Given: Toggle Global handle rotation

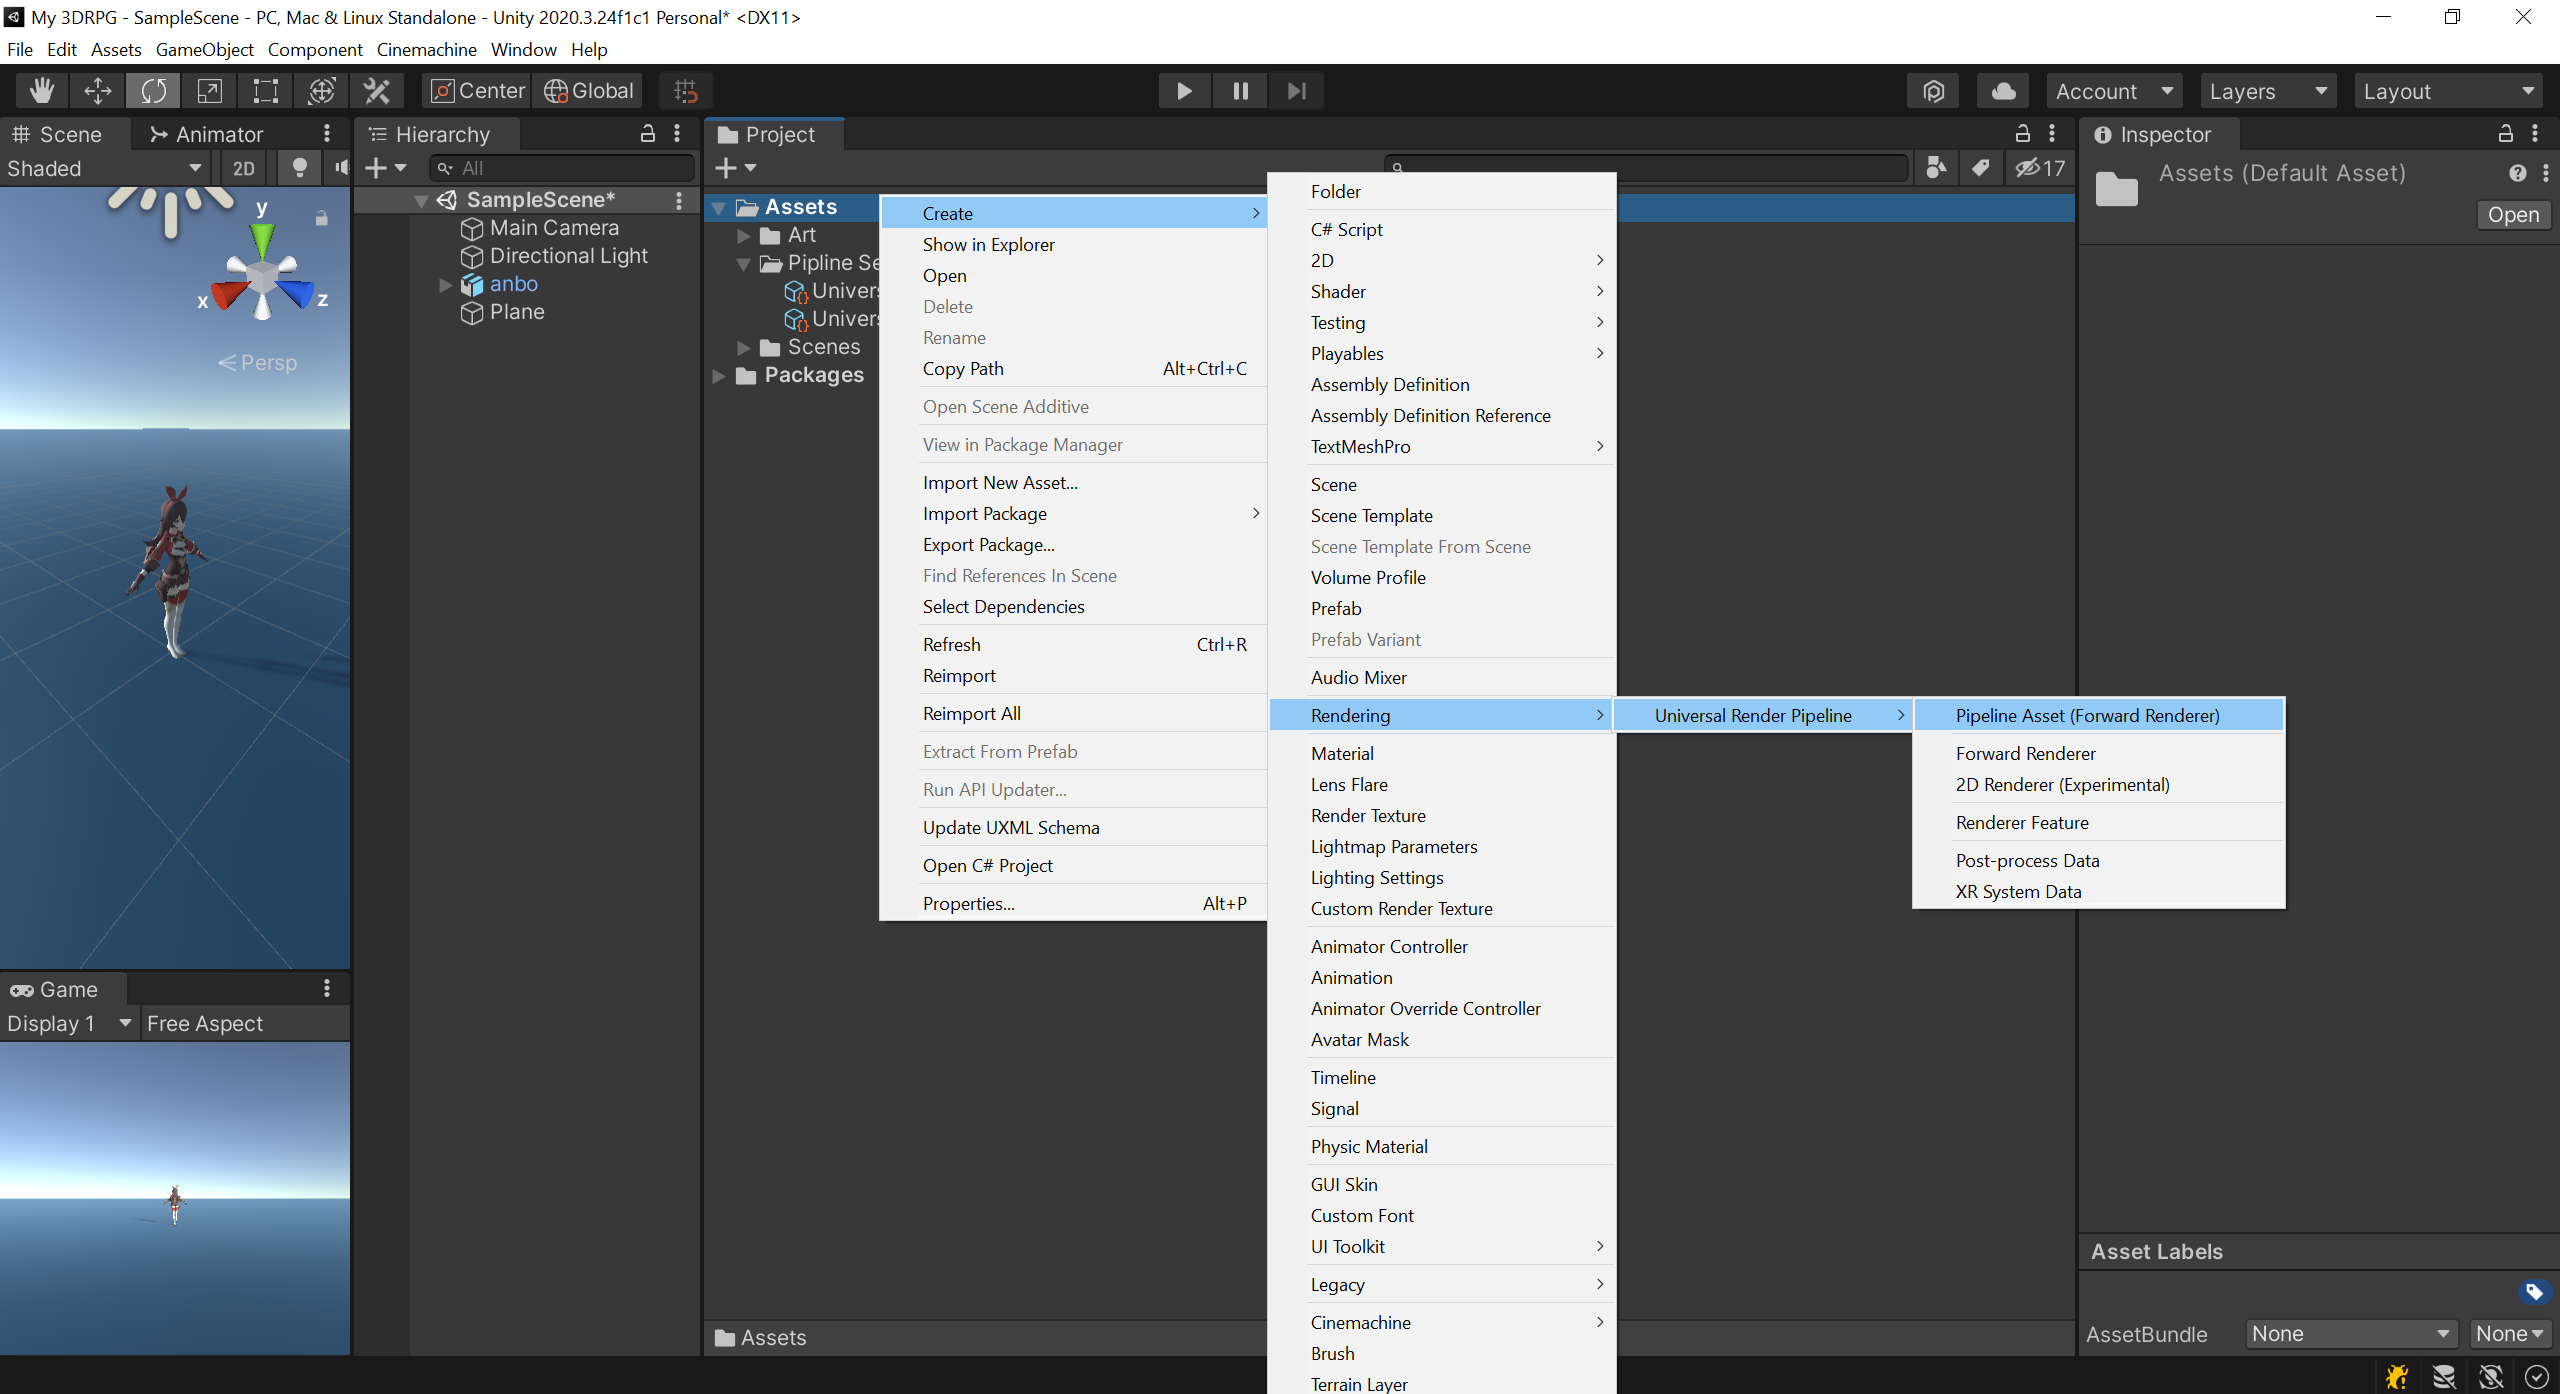Looking at the screenshot, I should (588, 91).
